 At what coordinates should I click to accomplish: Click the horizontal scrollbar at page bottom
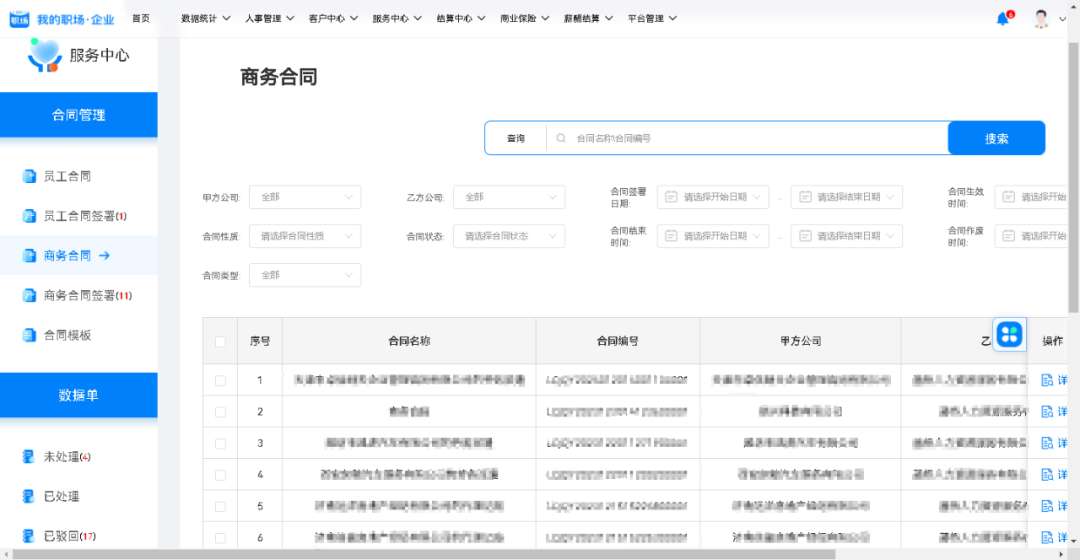(x=424, y=554)
